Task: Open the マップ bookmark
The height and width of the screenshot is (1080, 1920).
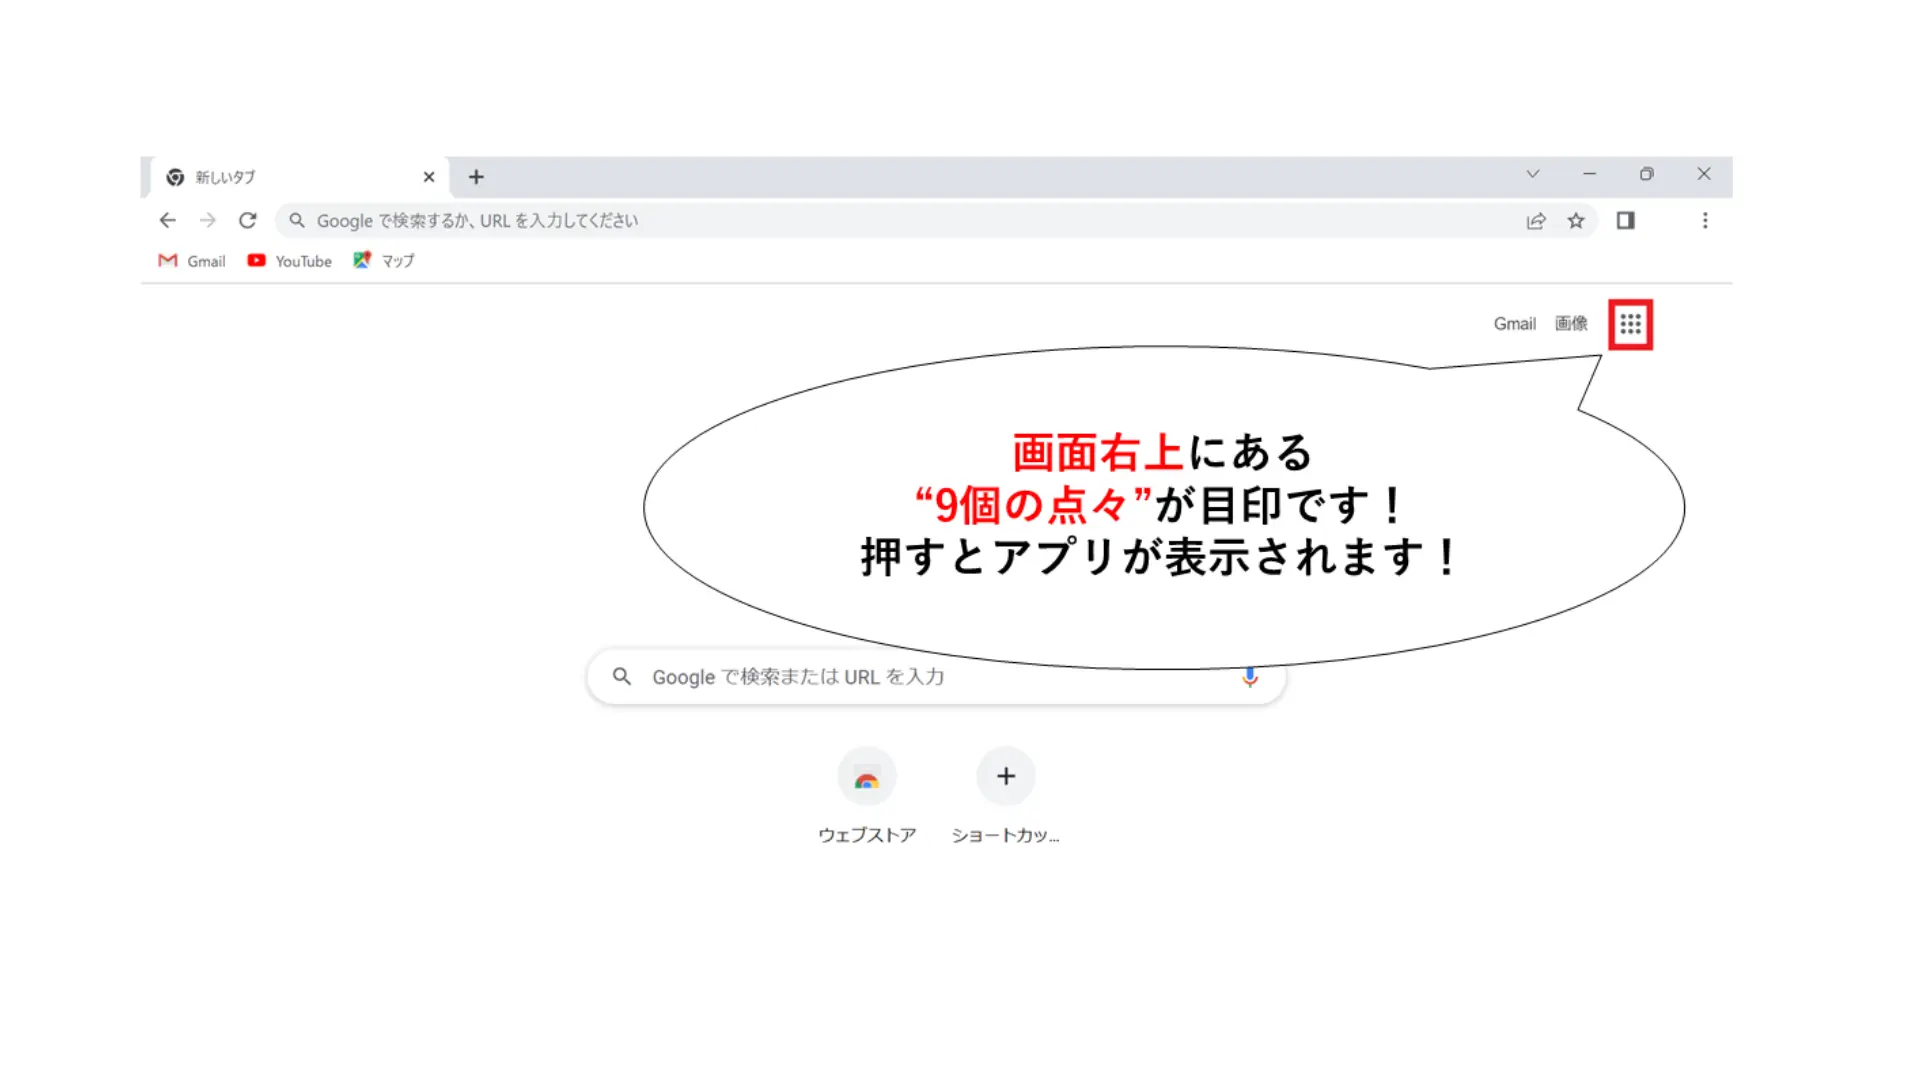Action: click(383, 261)
